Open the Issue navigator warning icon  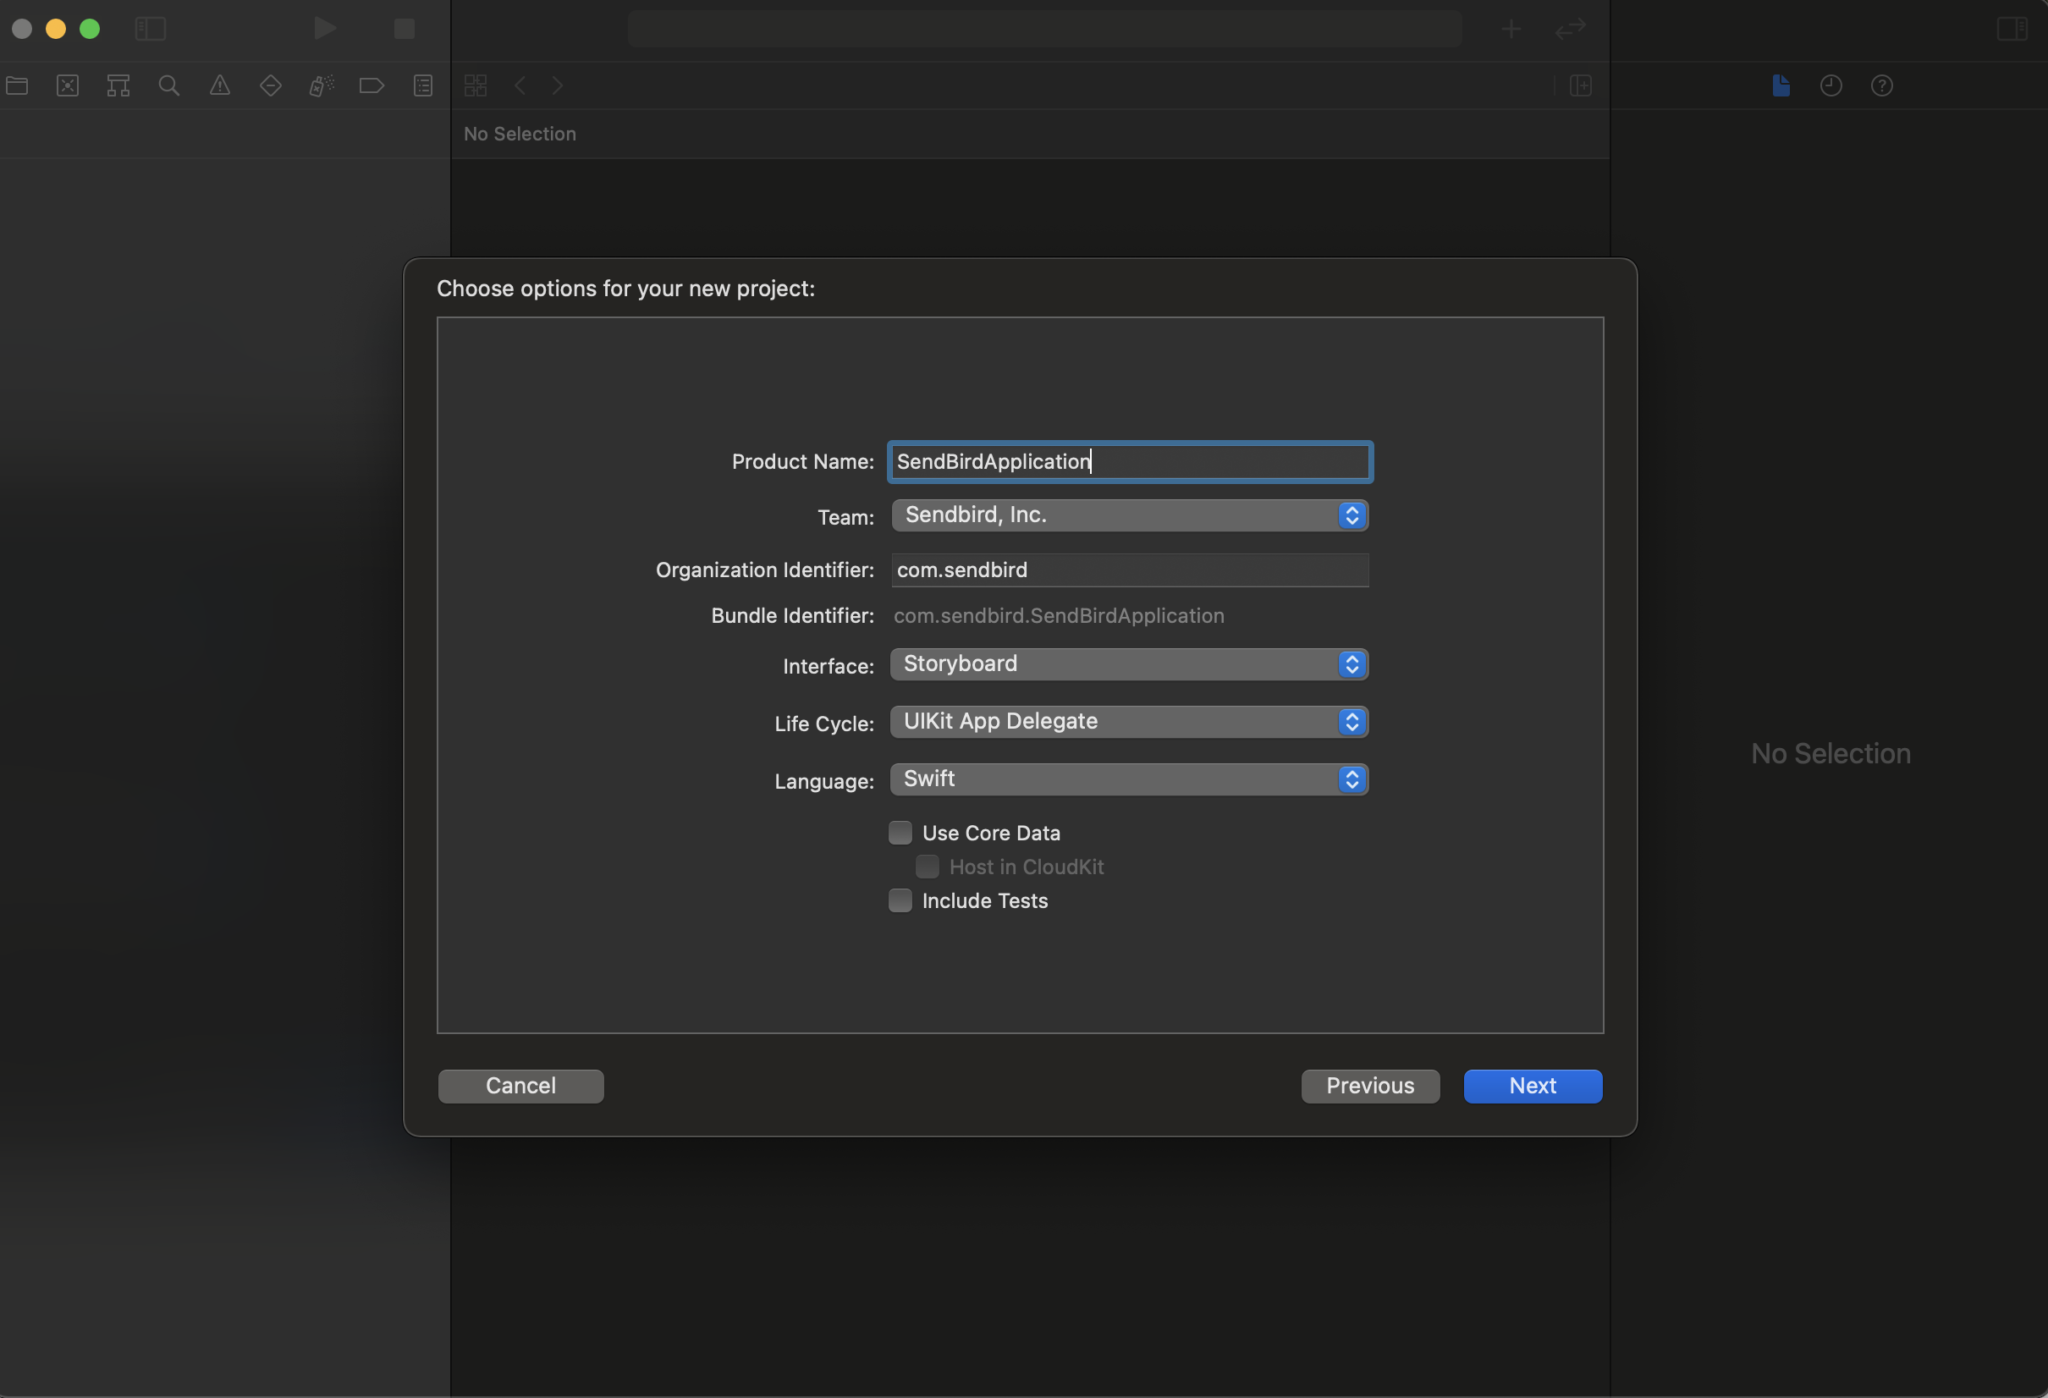(220, 85)
